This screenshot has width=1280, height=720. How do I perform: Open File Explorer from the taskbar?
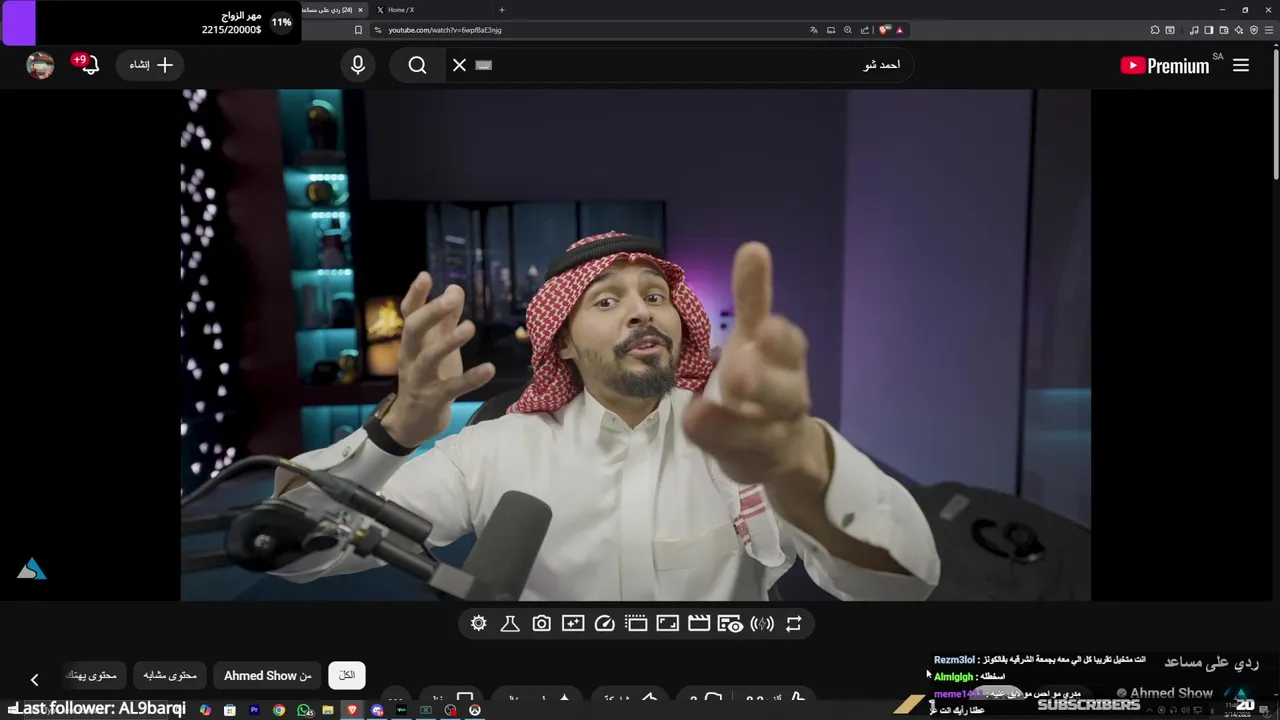[328, 710]
